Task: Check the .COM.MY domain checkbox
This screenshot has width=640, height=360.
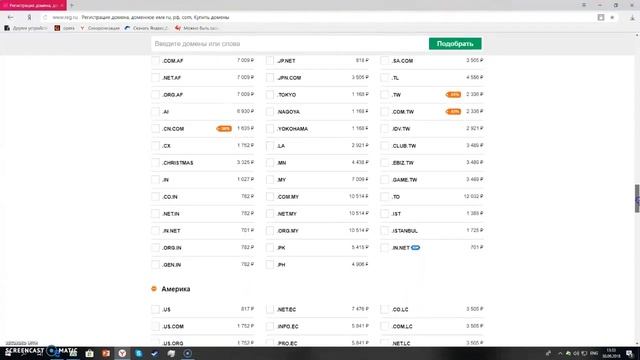Action: (270, 197)
